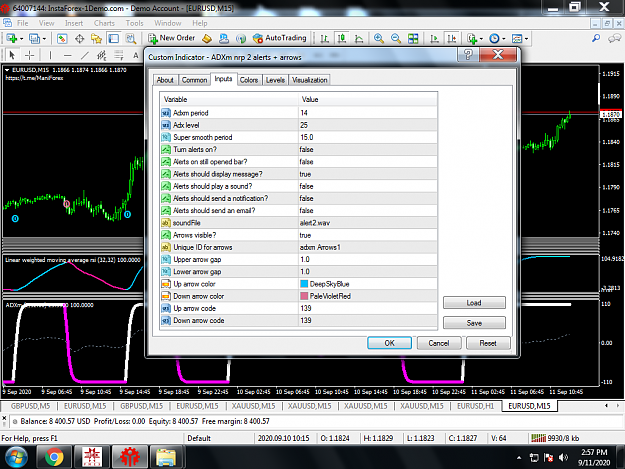The width and height of the screenshot is (625, 469).
Task: Expand the Indicators dropdown arrow
Action: click(481, 39)
